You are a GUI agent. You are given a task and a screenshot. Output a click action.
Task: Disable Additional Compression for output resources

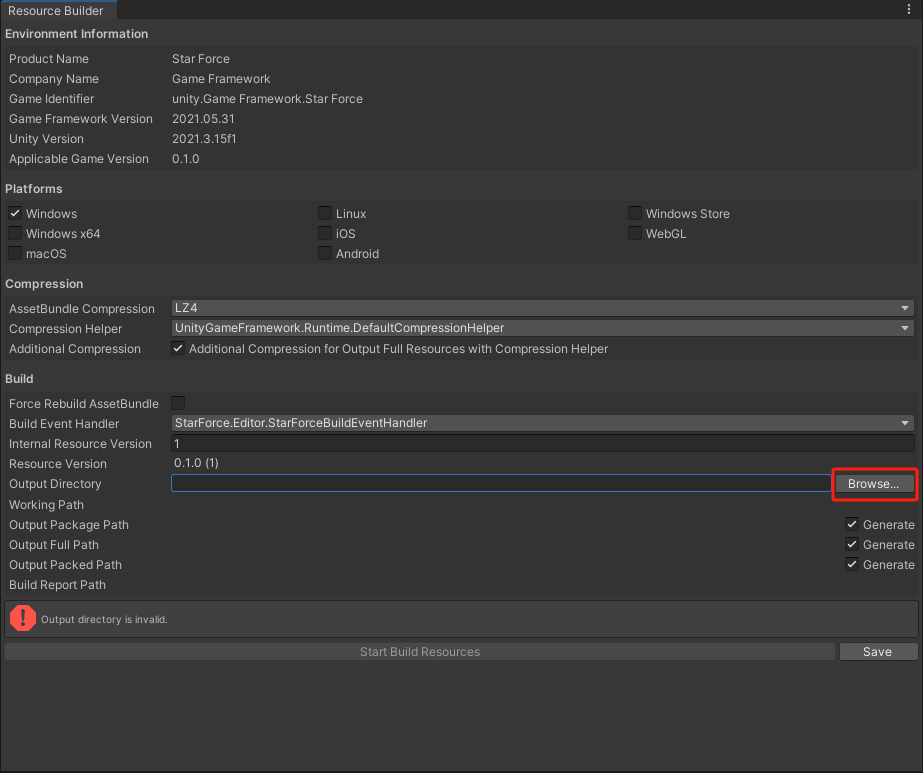(x=178, y=348)
